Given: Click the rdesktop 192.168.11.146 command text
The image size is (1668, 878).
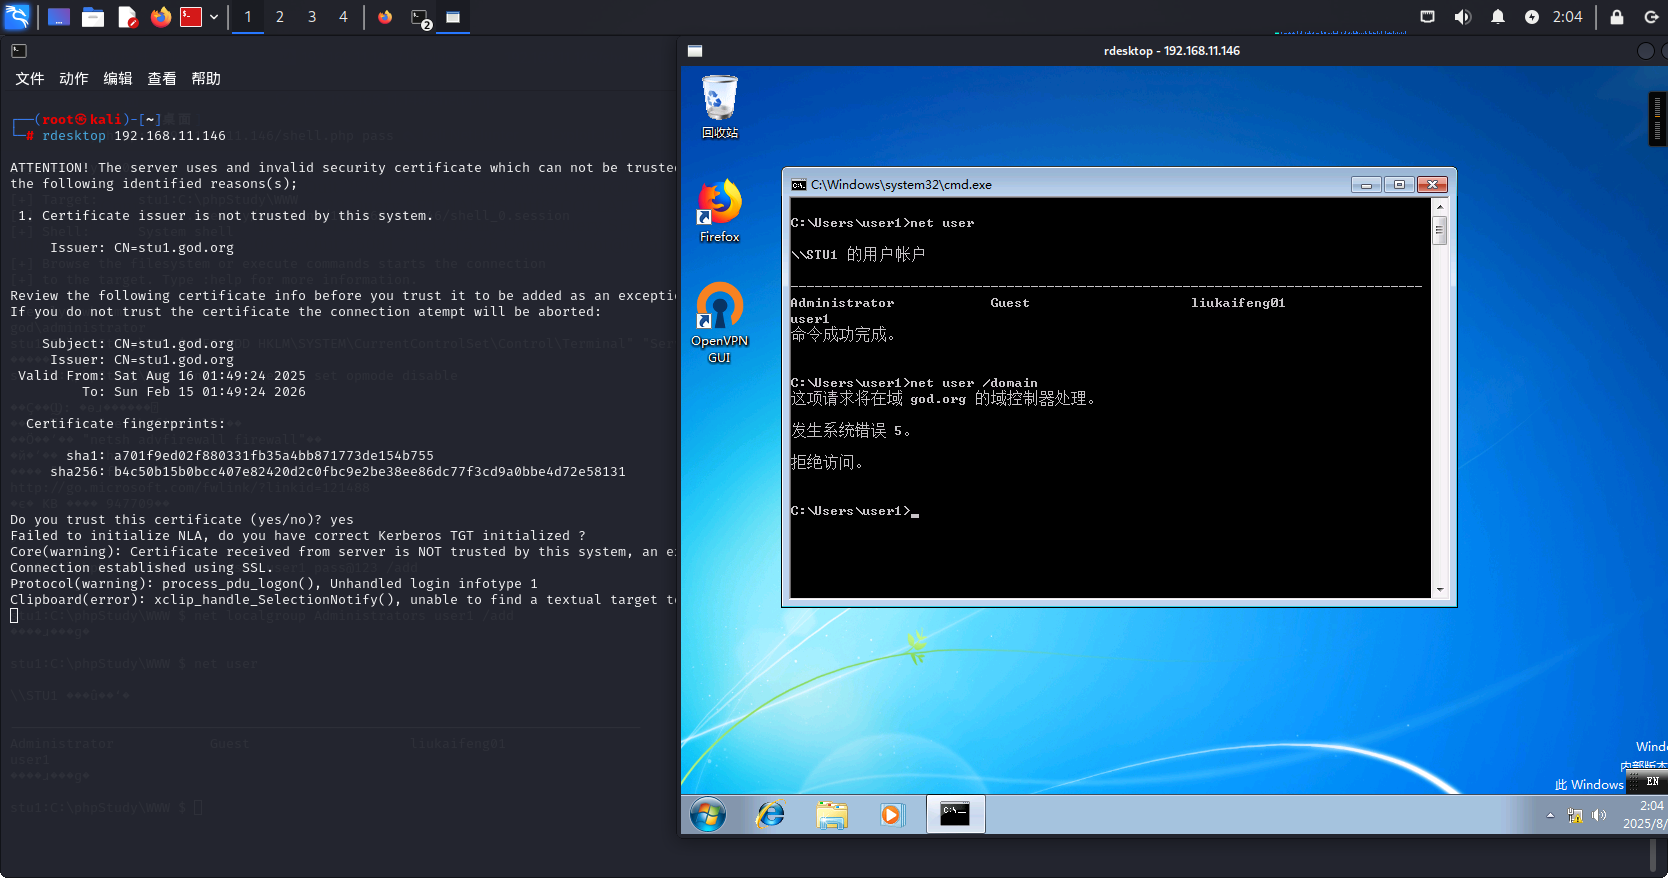Looking at the screenshot, I should [x=134, y=136].
